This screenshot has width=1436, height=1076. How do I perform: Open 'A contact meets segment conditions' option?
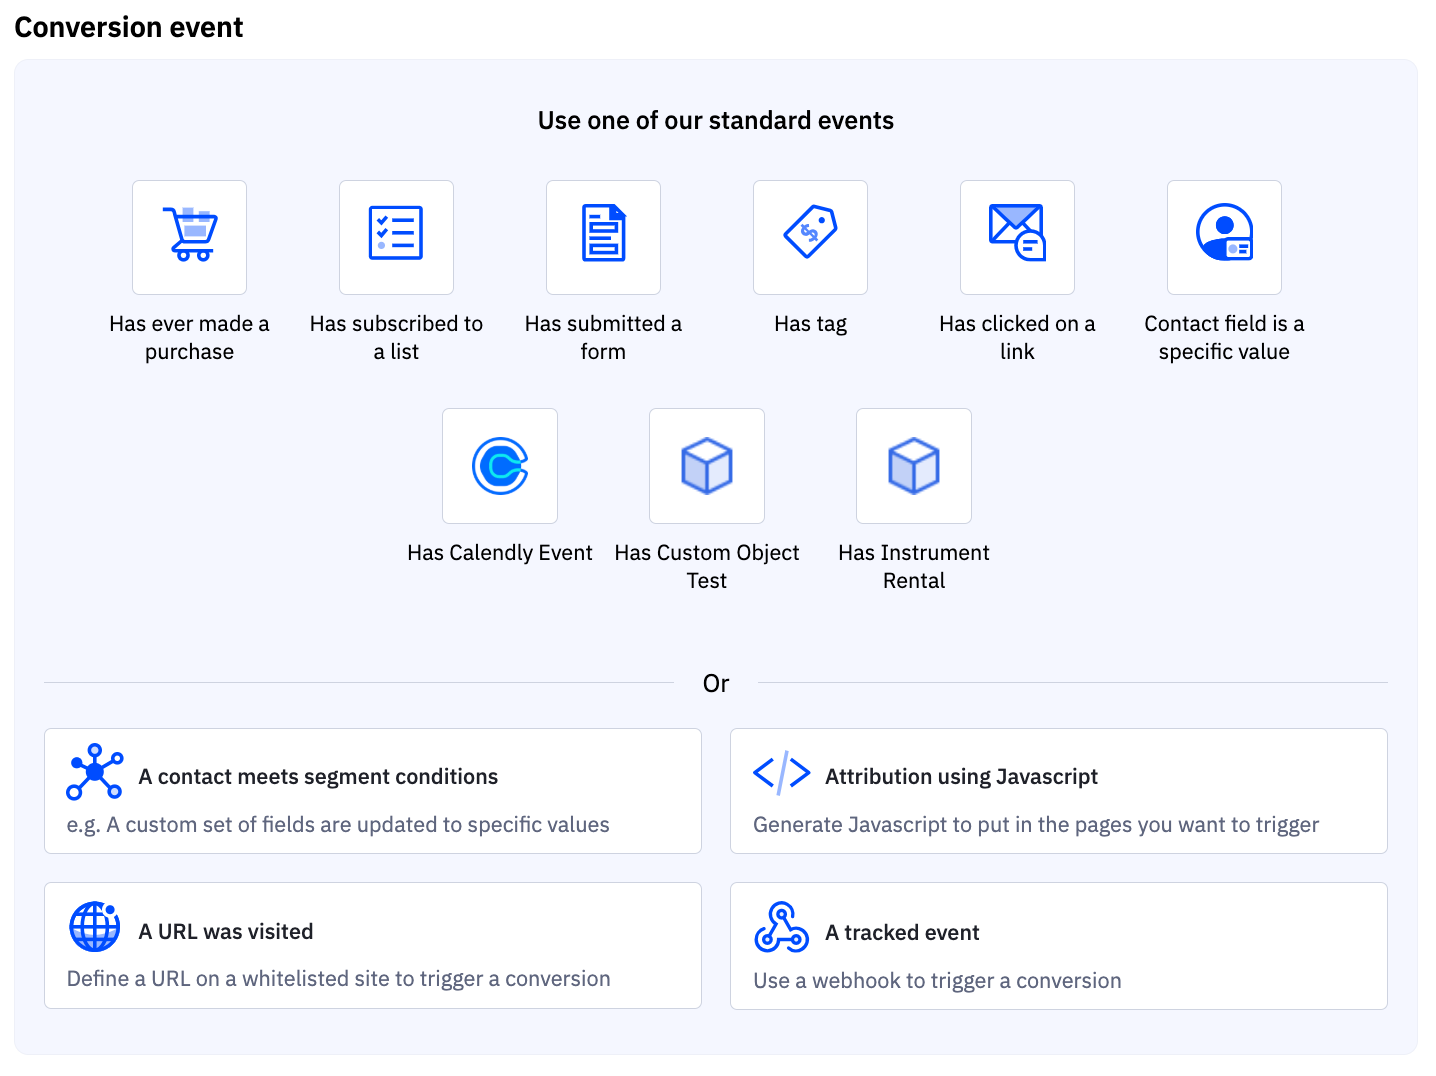point(372,791)
